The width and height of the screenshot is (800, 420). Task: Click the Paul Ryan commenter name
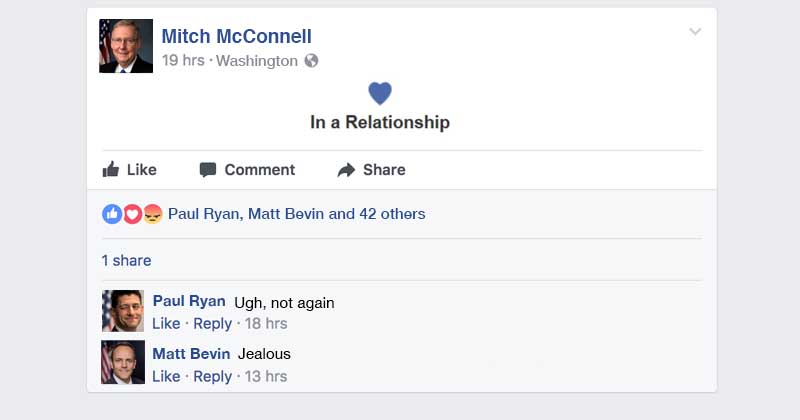(189, 301)
